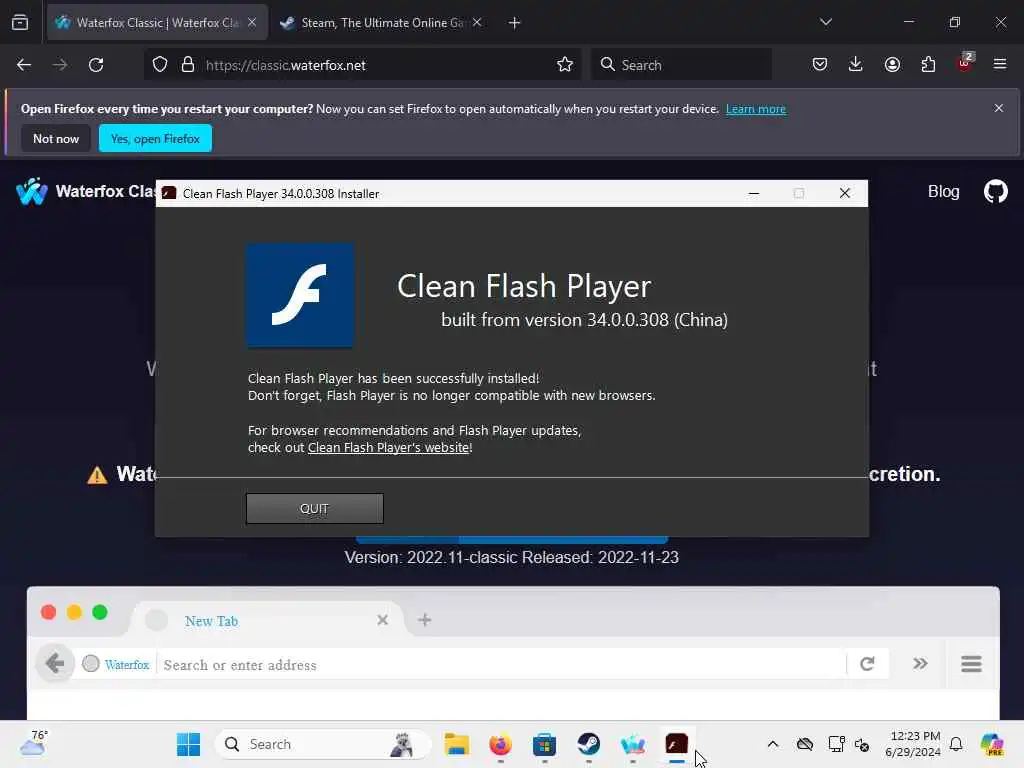Open the network display tray icon
This screenshot has width=1024, height=768.
pyautogui.click(x=836, y=744)
